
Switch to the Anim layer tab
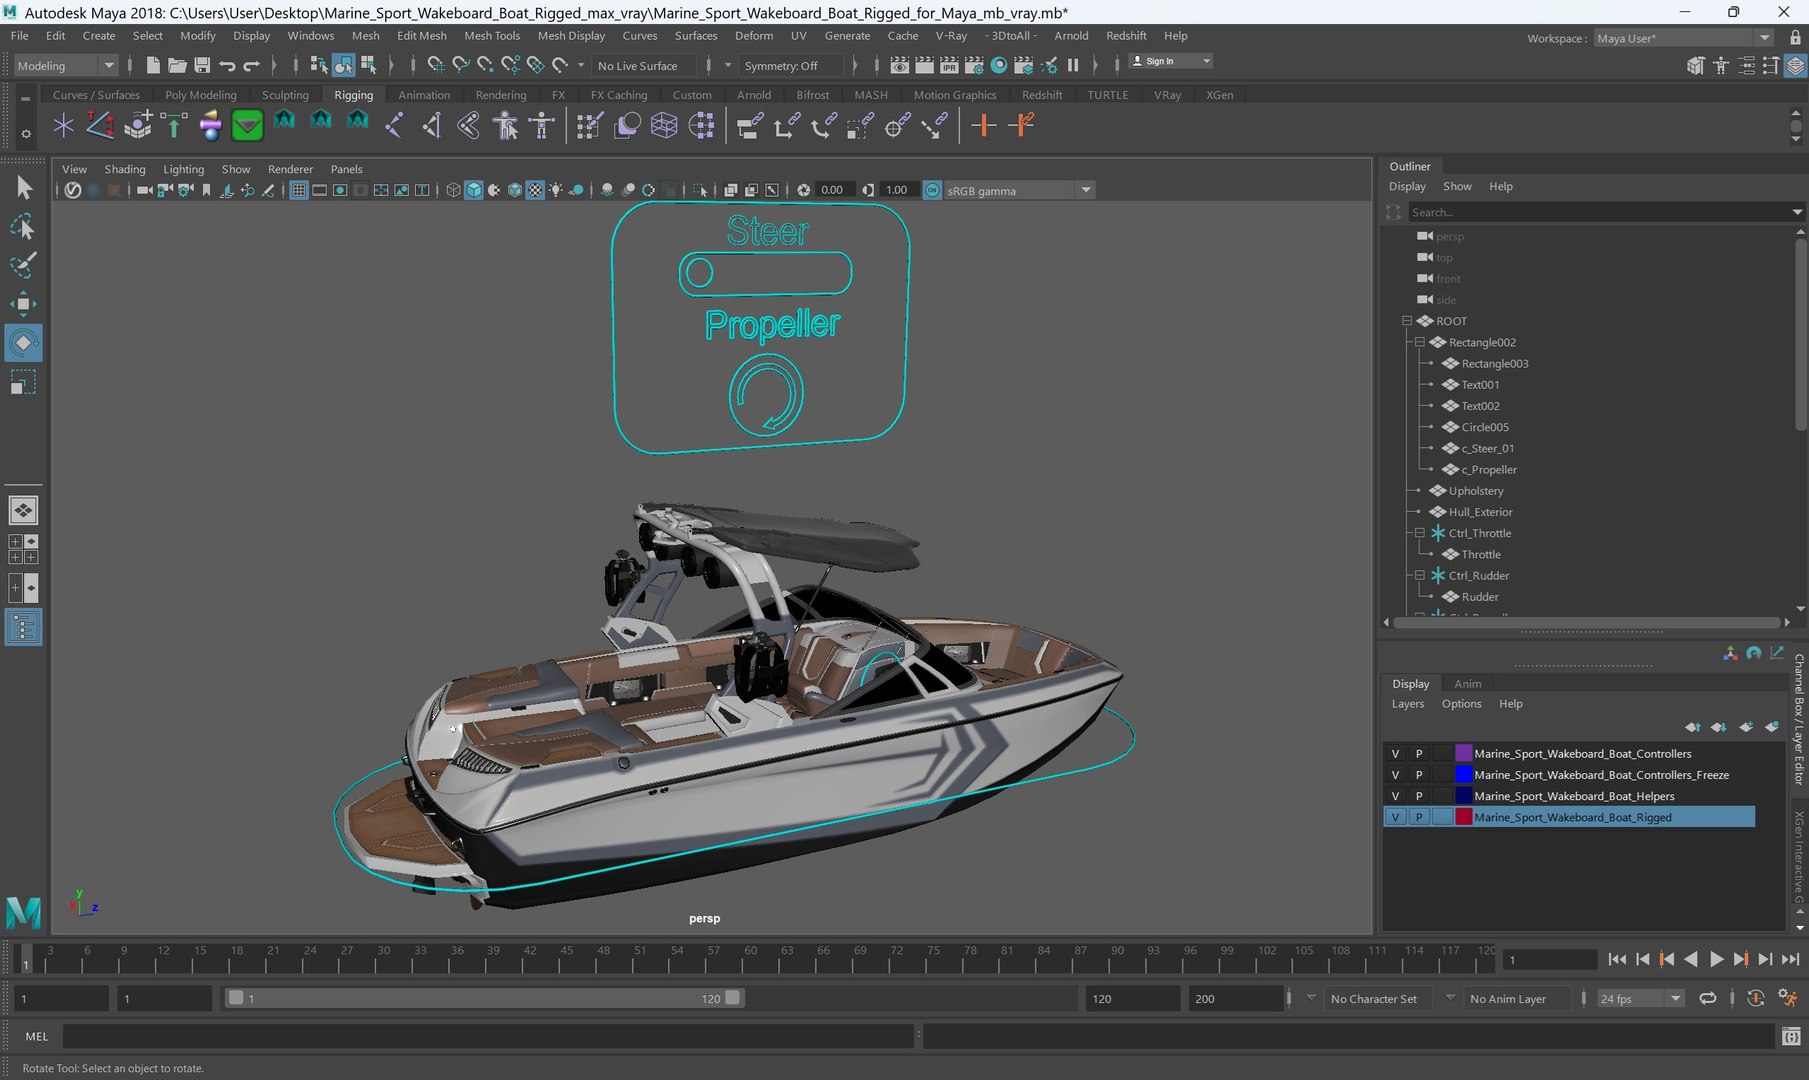[x=1467, y=683]
